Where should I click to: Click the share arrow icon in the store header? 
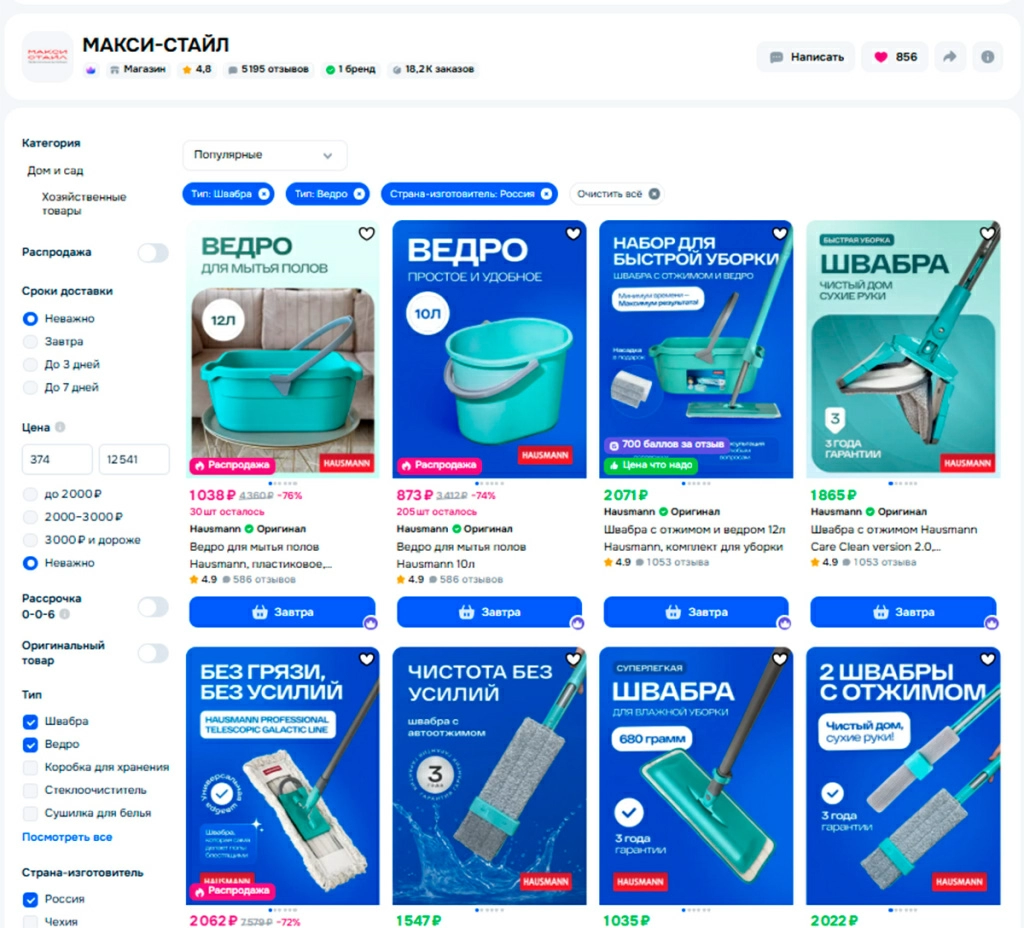tap(950, 57)
